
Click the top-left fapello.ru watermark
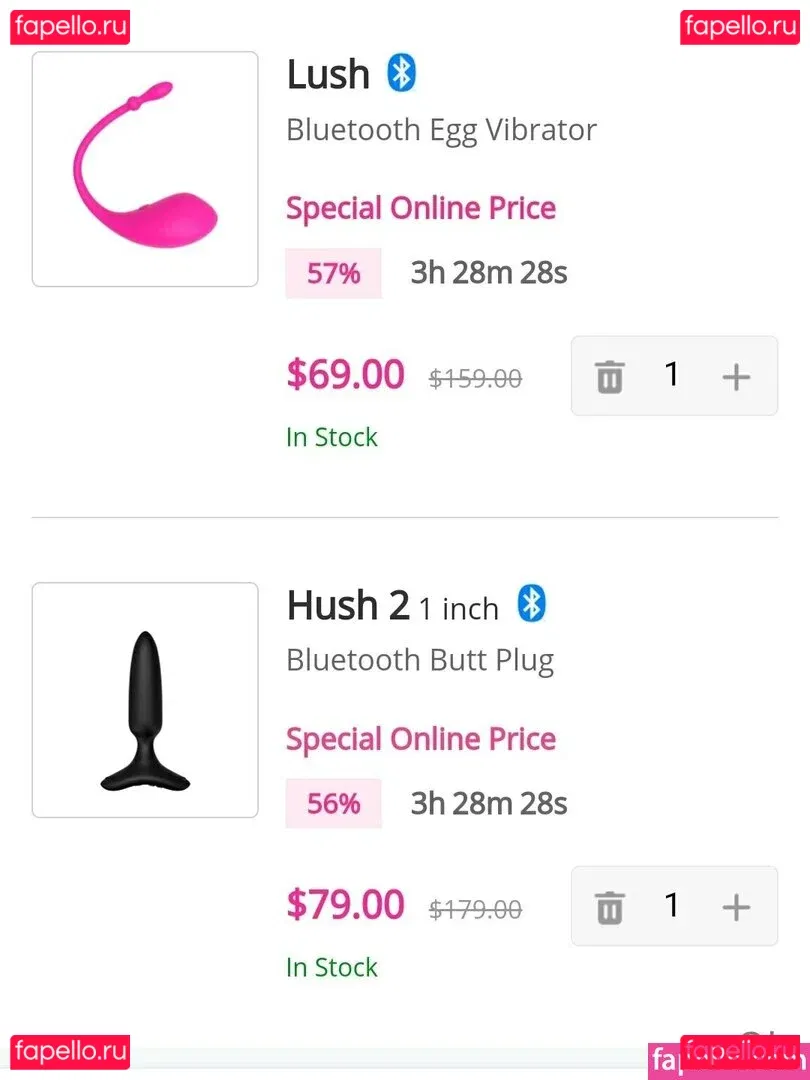pos(70,27)
